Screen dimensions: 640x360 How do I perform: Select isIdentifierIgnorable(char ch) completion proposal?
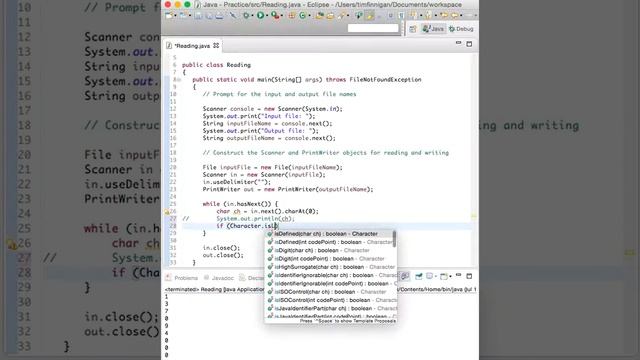pos(330,275)
